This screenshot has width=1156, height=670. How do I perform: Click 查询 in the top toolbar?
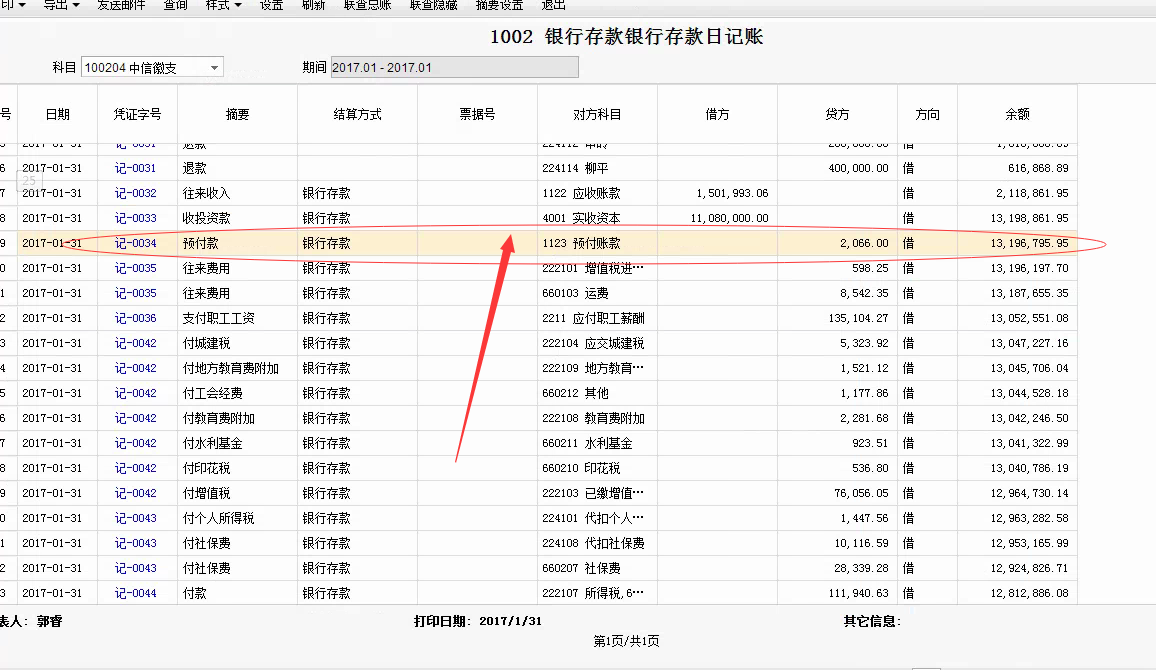pos(175,5)
